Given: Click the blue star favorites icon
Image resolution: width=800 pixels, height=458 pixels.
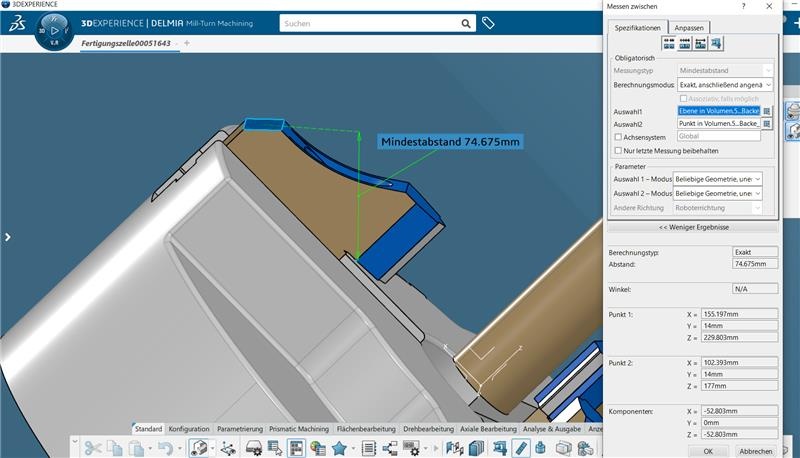Looking at the screenshot, I should coord(339,448).
